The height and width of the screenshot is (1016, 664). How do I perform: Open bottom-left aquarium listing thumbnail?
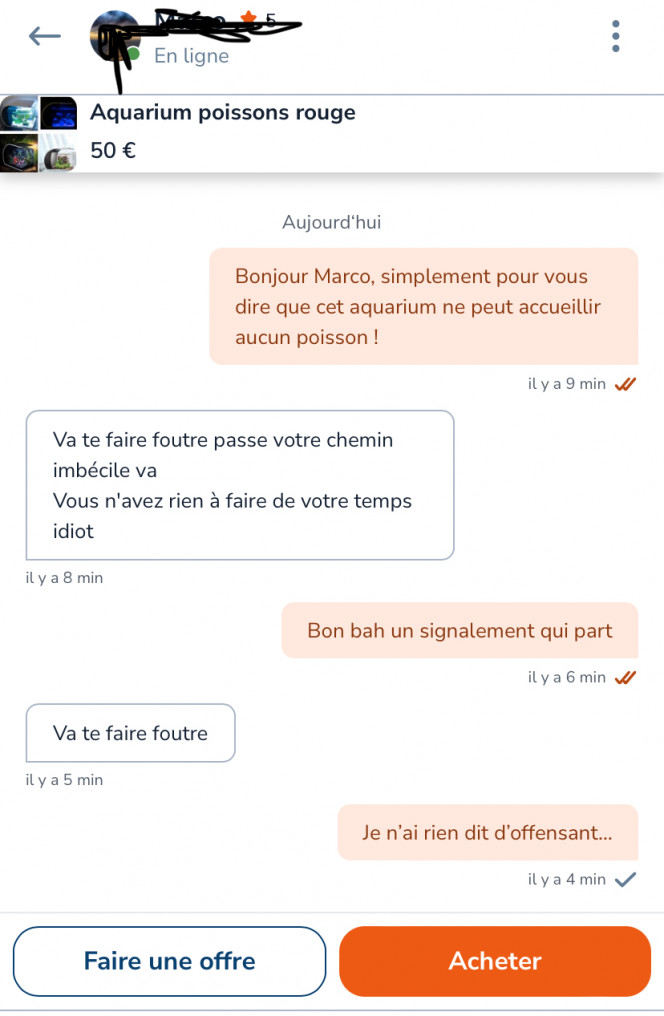19,153
